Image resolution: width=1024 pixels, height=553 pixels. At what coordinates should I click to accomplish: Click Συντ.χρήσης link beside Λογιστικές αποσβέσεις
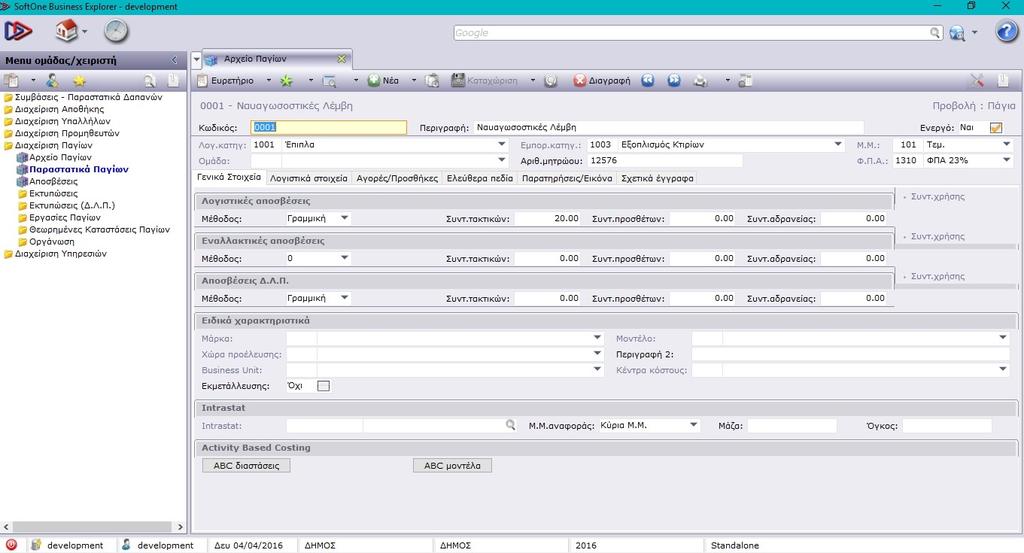coord(937,197)
